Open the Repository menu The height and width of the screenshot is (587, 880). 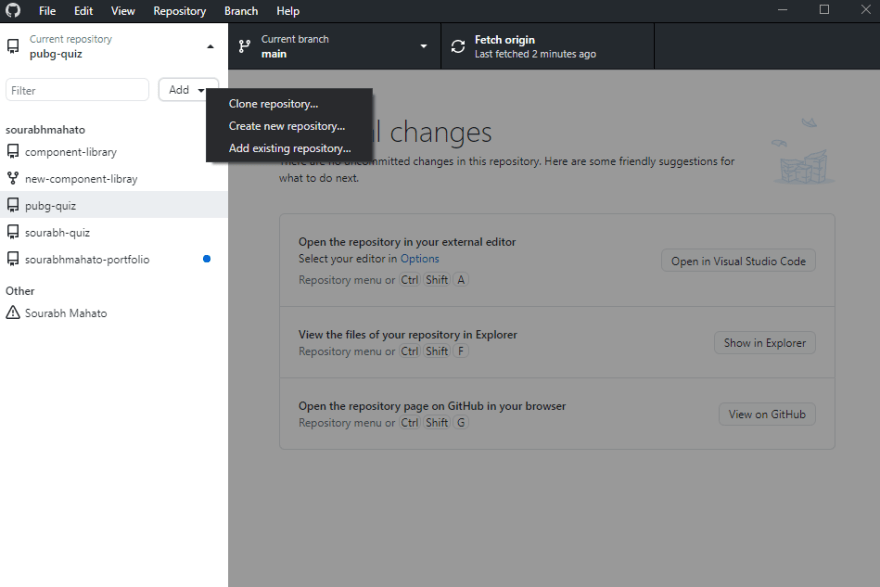pyautogui.click(x=180, y=11)
